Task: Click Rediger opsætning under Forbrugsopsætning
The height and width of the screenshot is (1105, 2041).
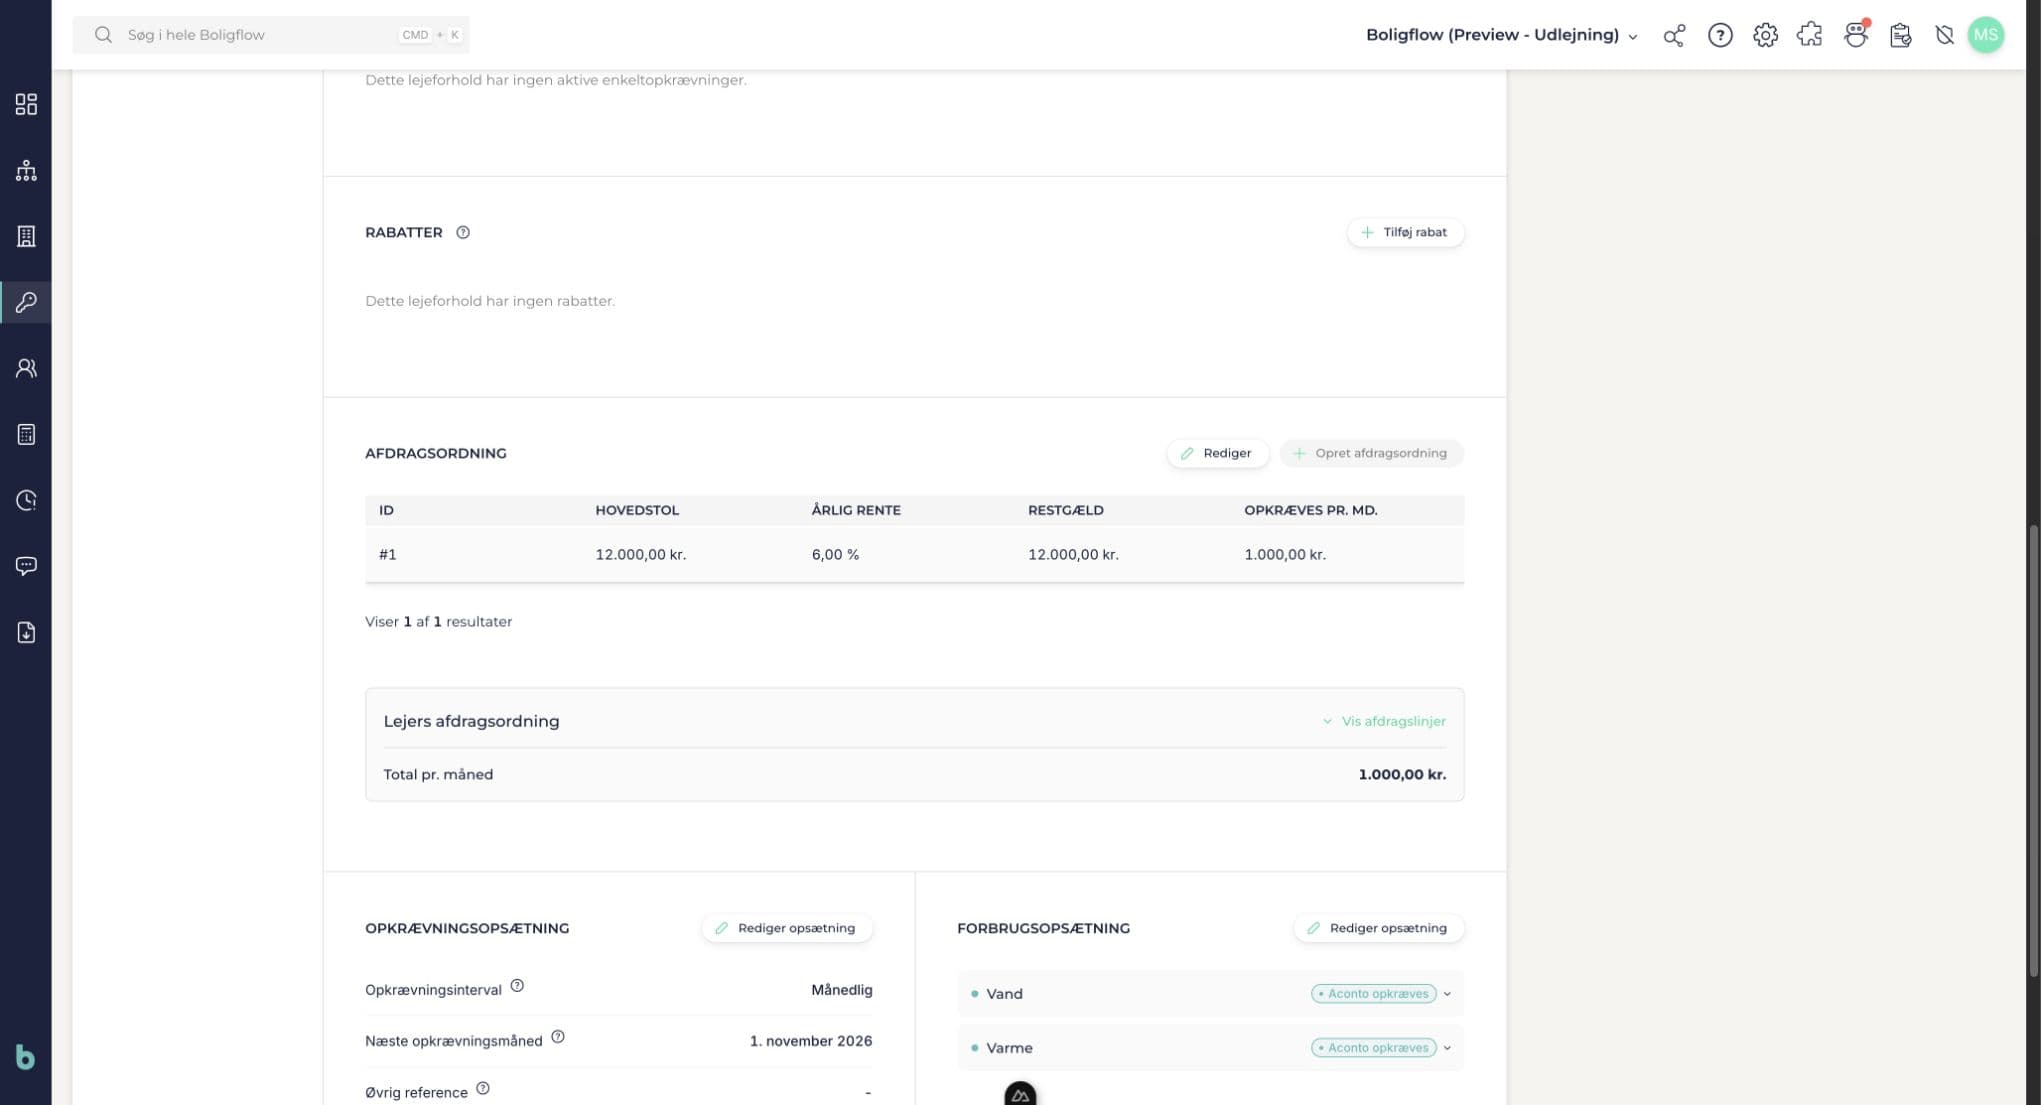Action: tap(1379, 928)
